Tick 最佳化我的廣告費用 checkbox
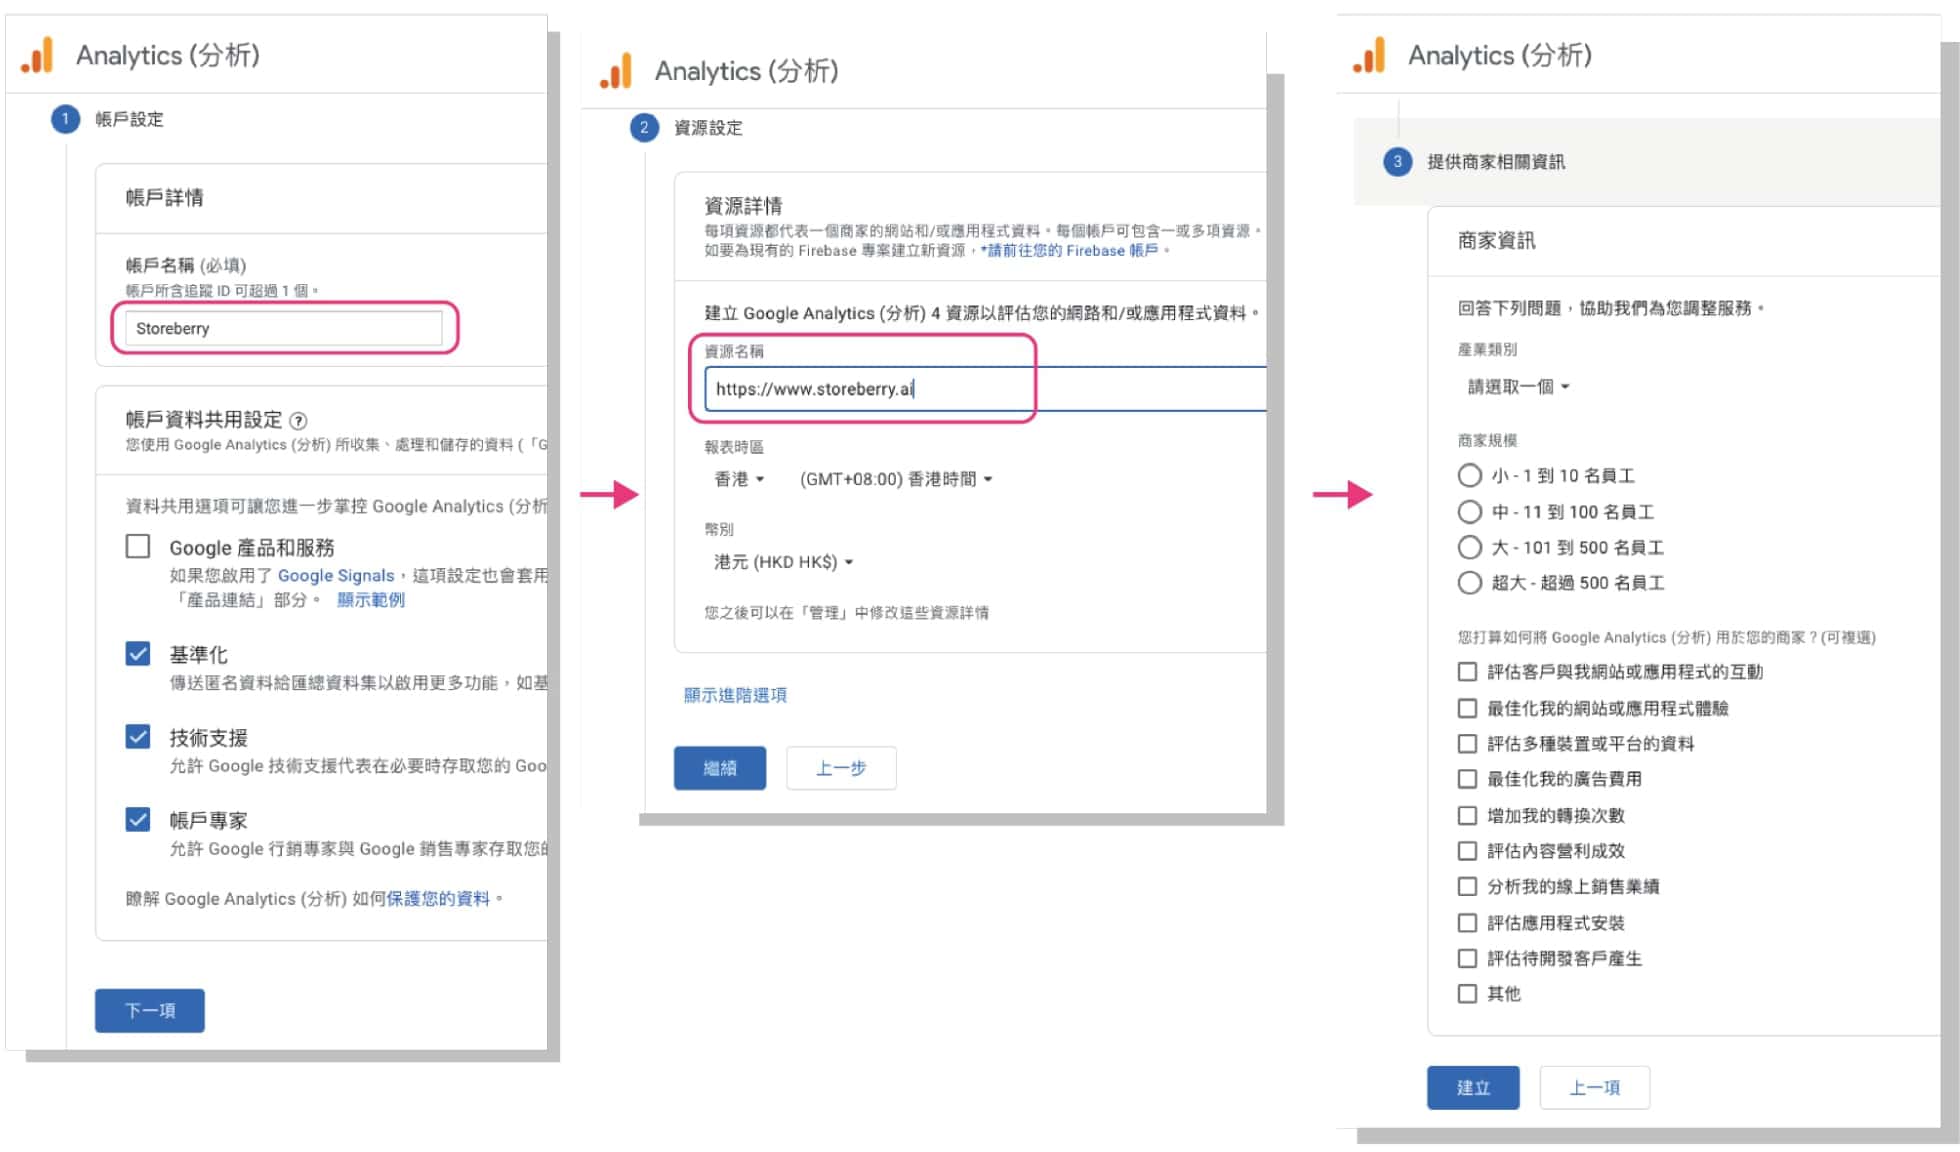This screenshot has height=1152, width=1960. click(x=1467, y=779)
